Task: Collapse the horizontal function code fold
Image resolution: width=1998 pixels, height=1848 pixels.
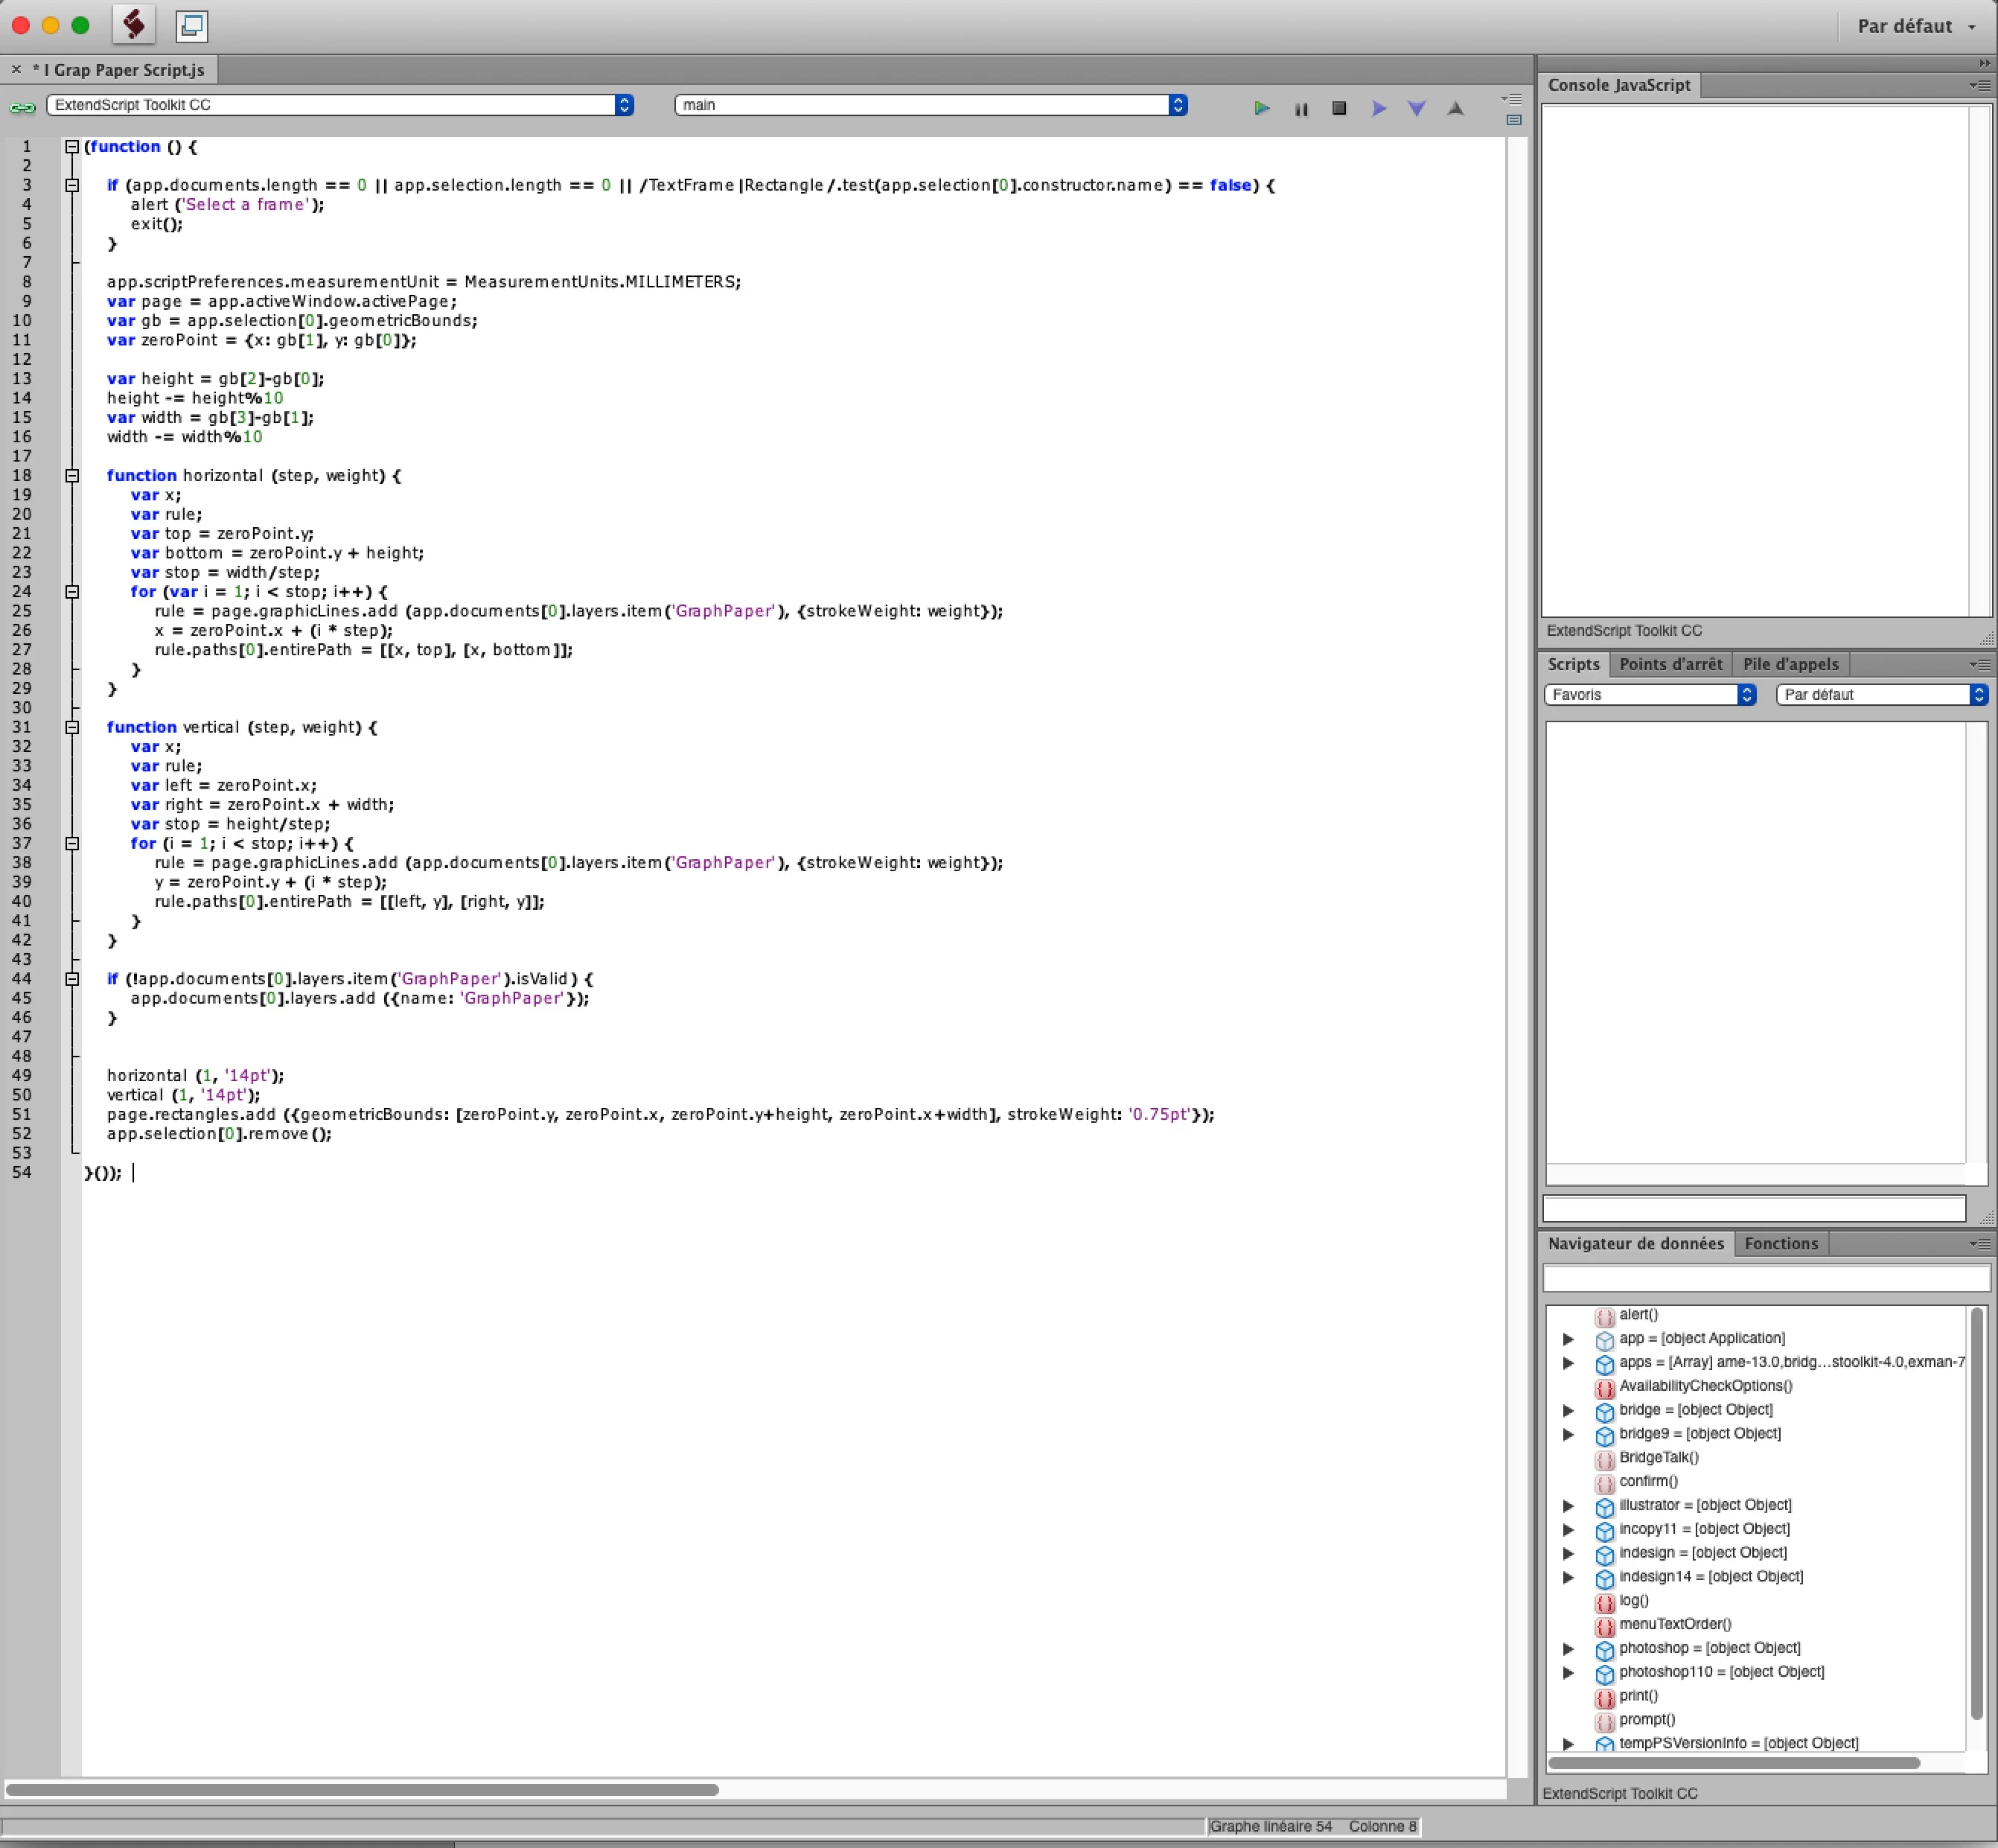Action: 72,476
